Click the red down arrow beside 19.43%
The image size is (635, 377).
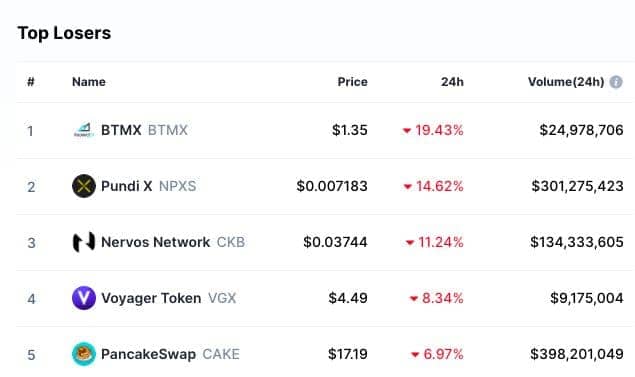click(x=407, y=131)
